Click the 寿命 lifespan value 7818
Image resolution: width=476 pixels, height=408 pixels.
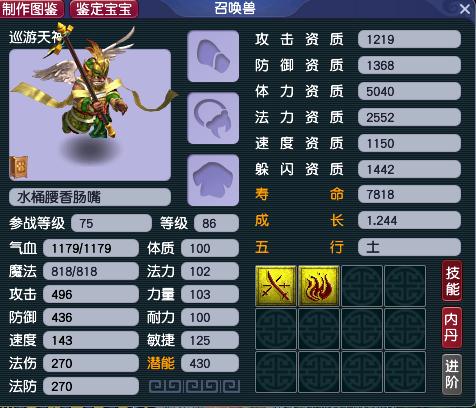click(409, 194)
